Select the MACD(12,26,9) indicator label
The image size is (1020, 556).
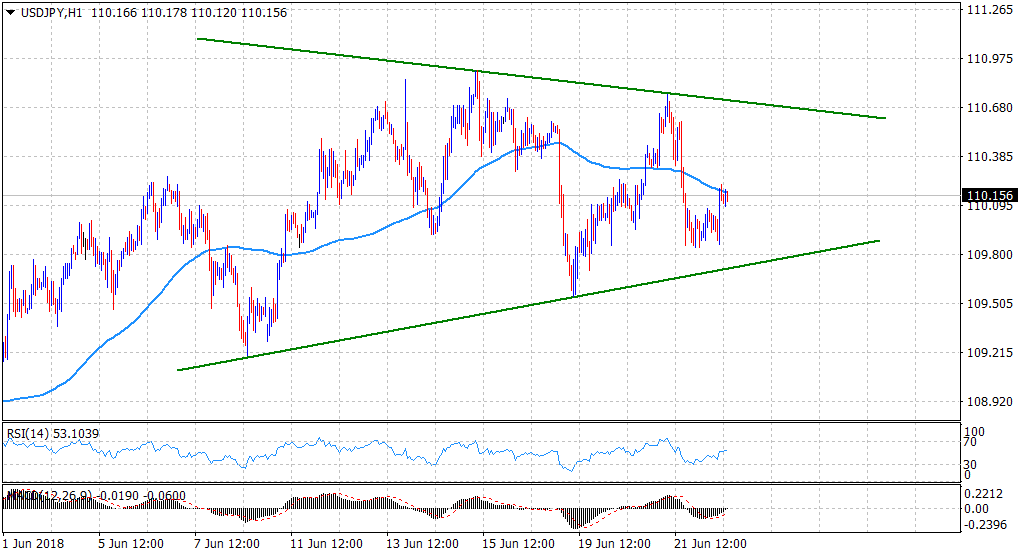click(x=40, y=495)
